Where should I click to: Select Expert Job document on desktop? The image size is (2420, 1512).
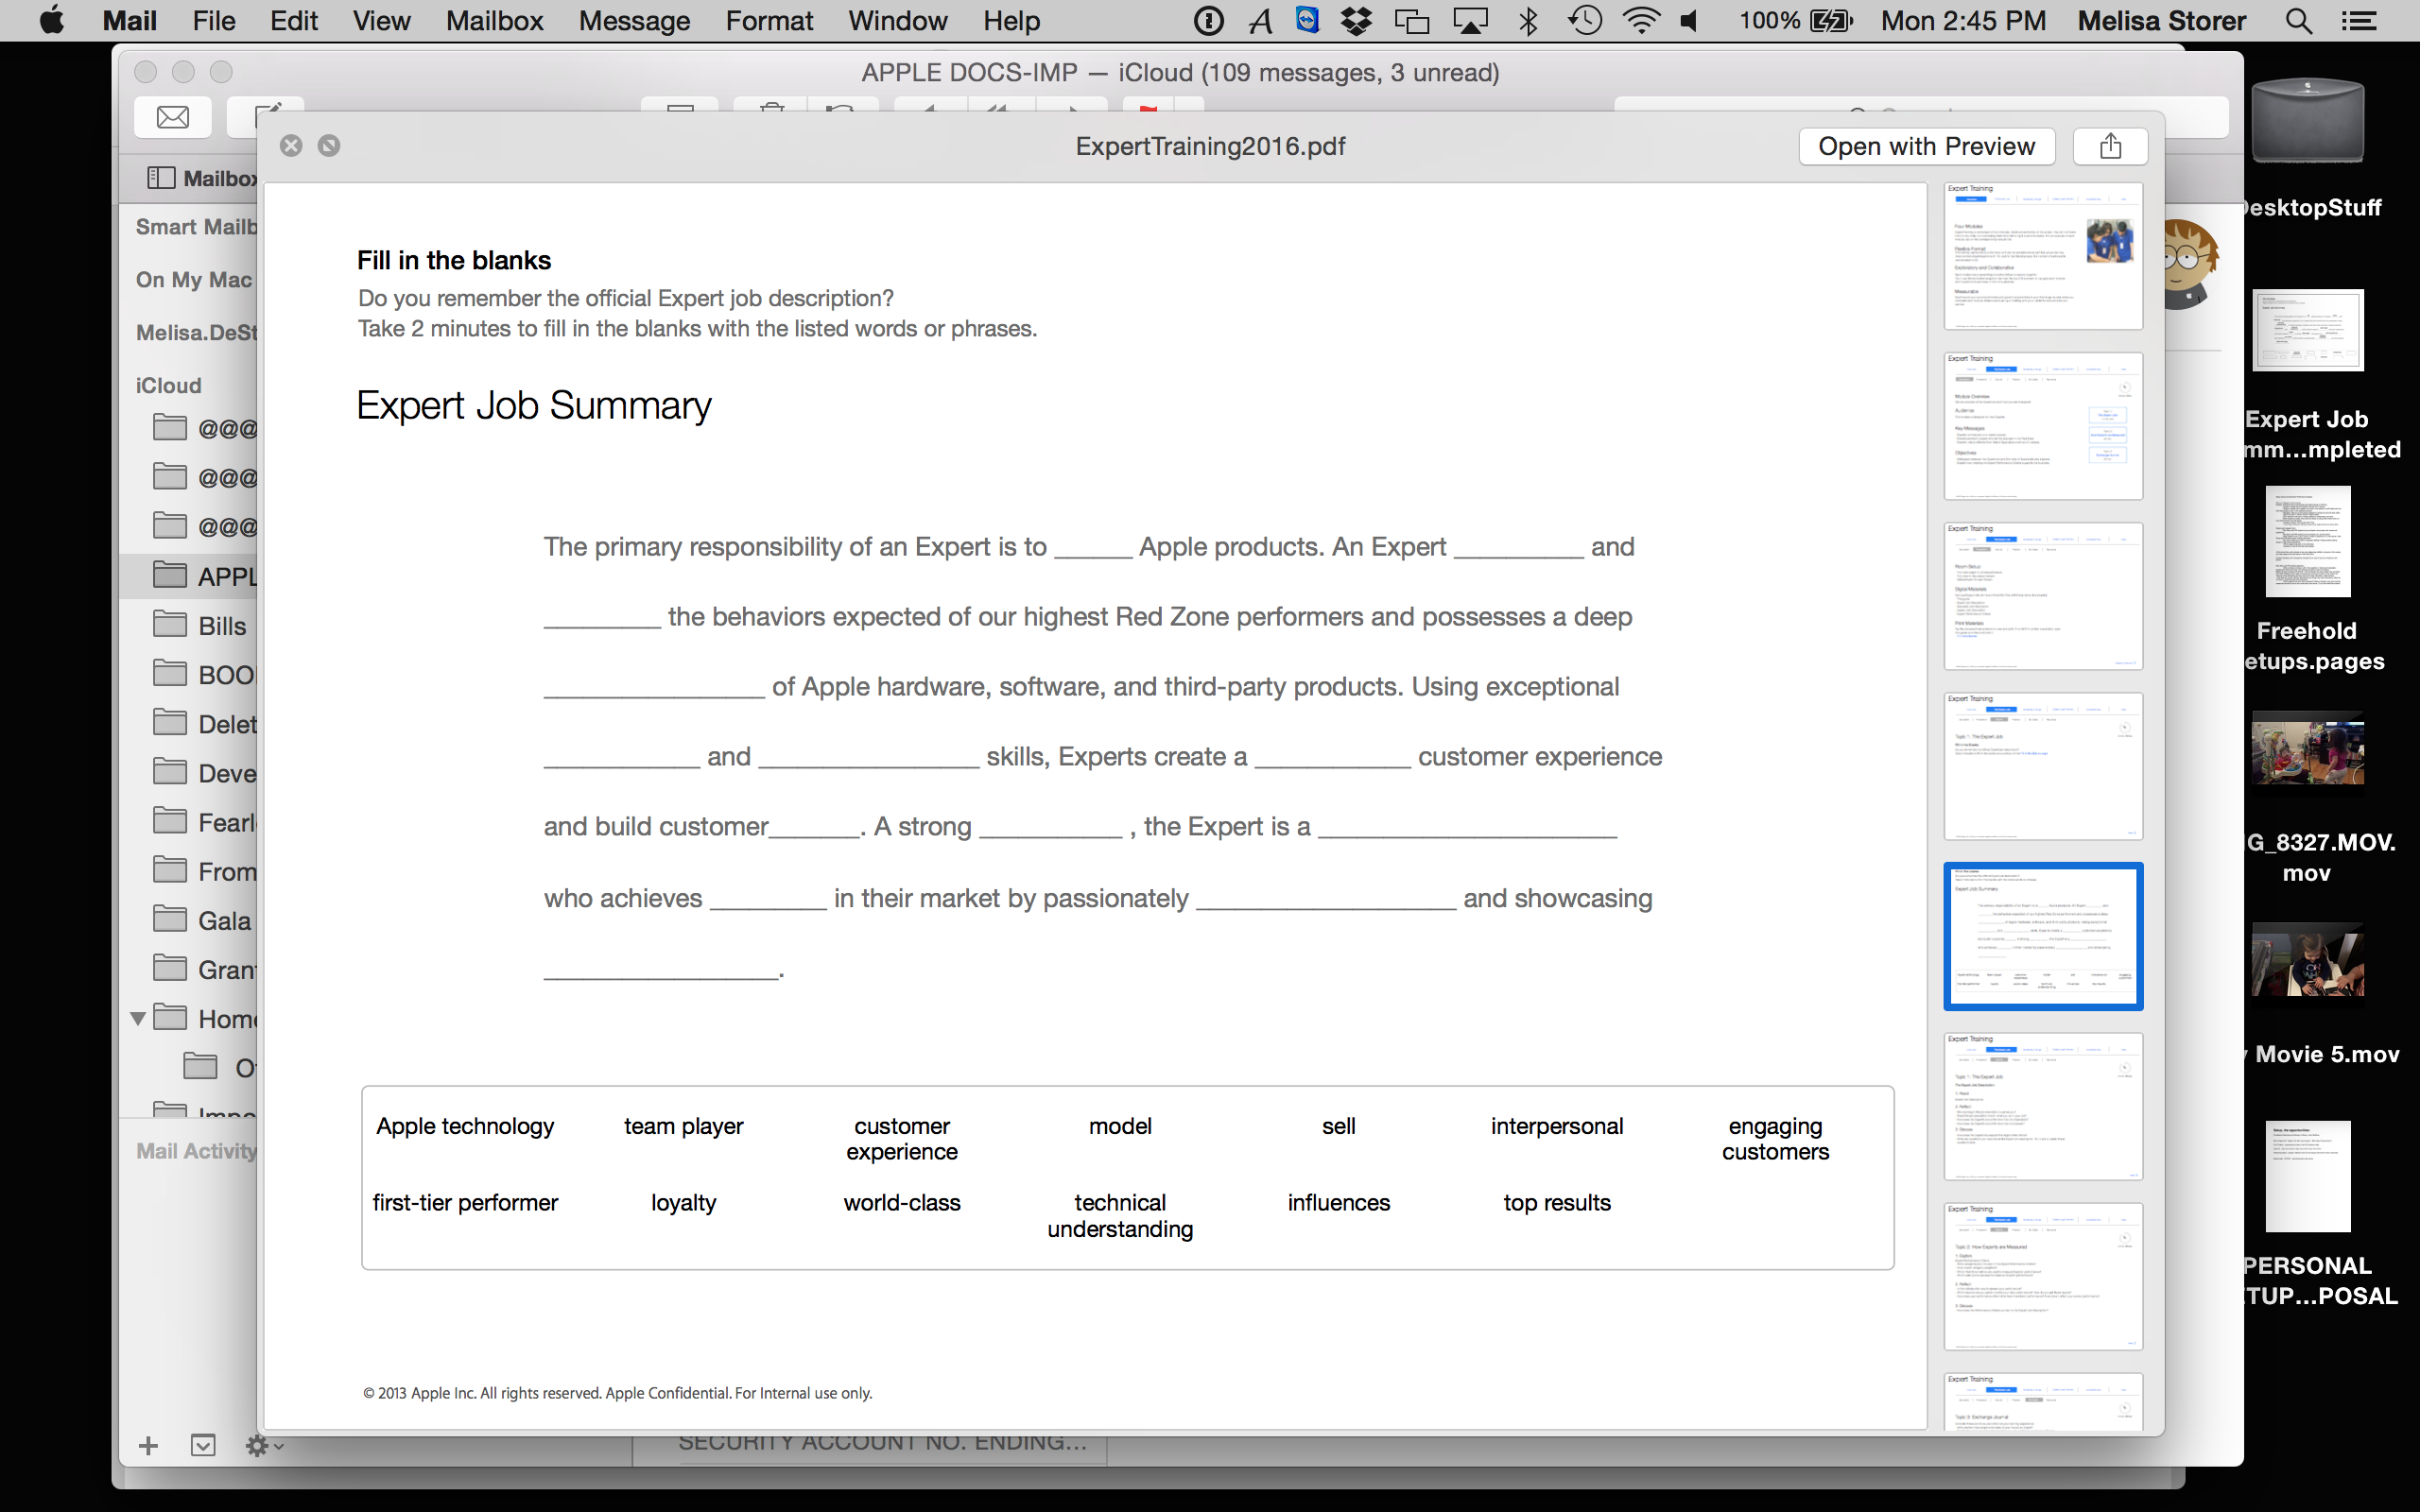[2307, 330]
